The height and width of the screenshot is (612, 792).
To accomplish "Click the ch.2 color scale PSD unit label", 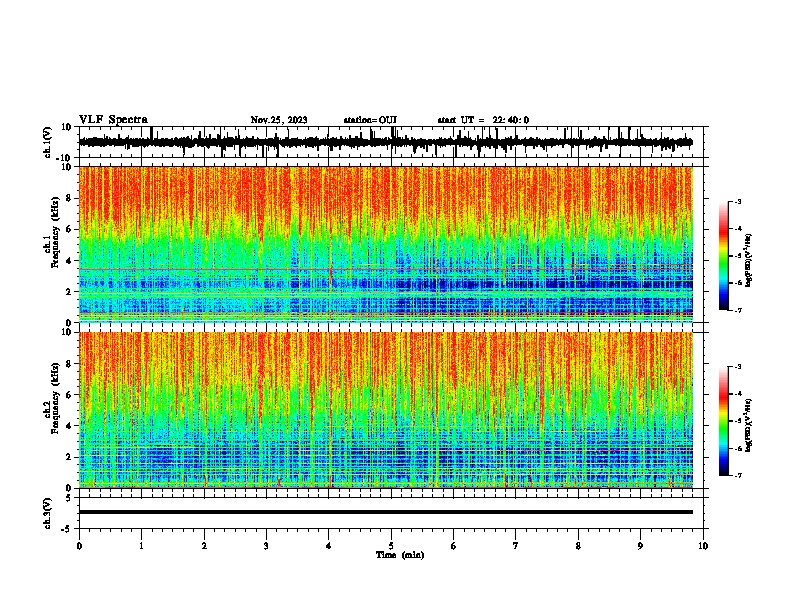I will [x=749, y=425].
